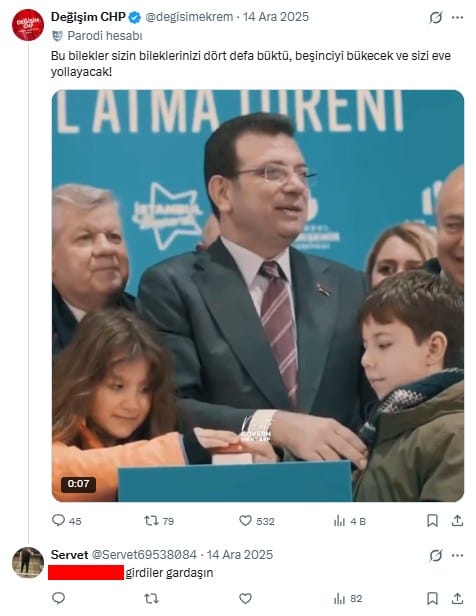Like Servet's reply
This screenshot has width=476, height=616.
245,598
